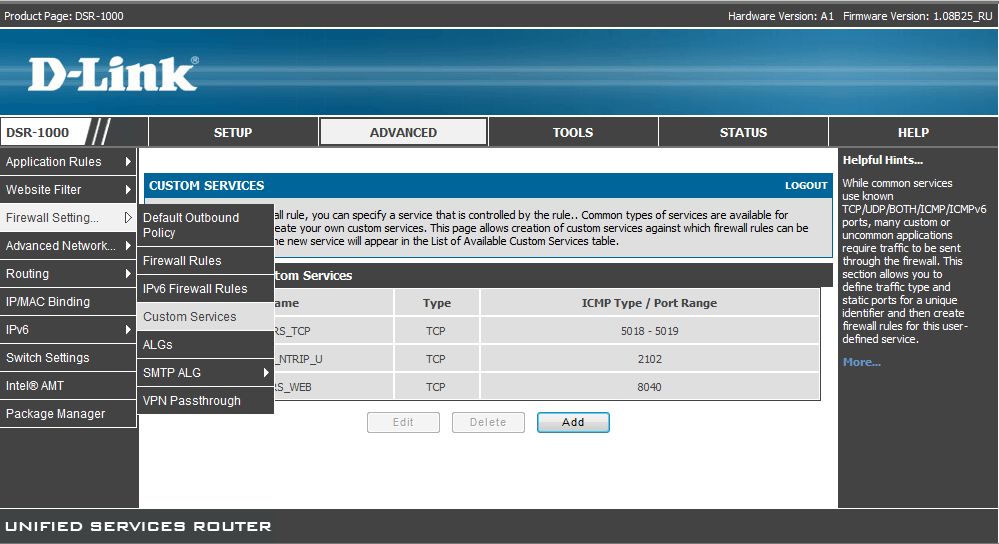Viewport: 999px width, 544px height.
Task: Expand Application Rules submenu arrow
Action: (128, 162)
